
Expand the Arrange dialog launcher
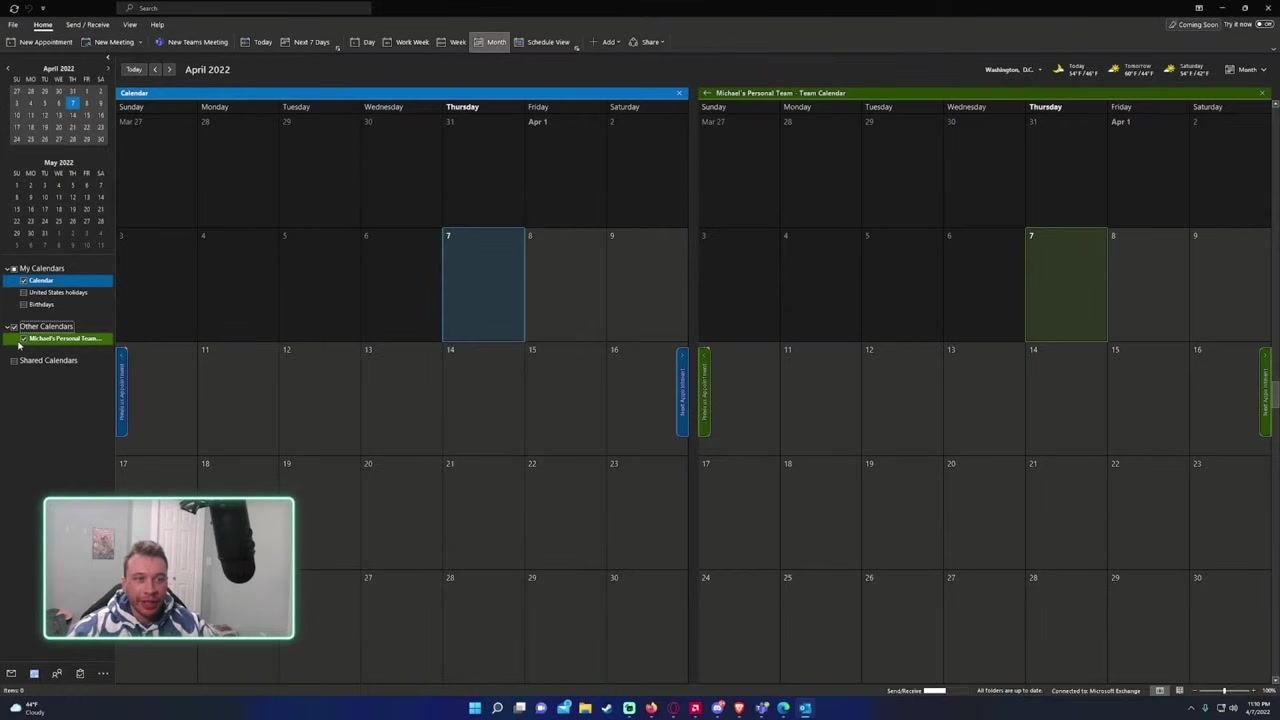[577, 48]
